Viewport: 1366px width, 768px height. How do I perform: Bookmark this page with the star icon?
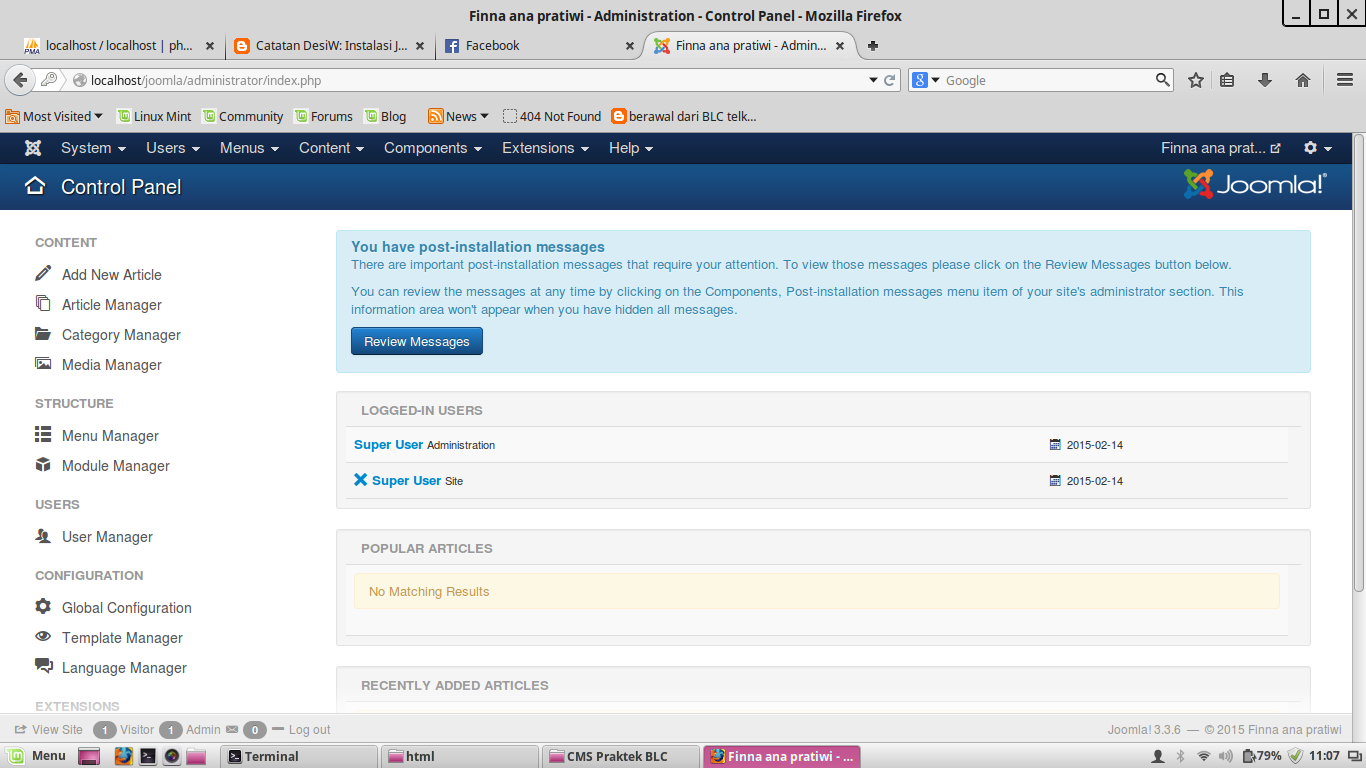pos(1195,80)
